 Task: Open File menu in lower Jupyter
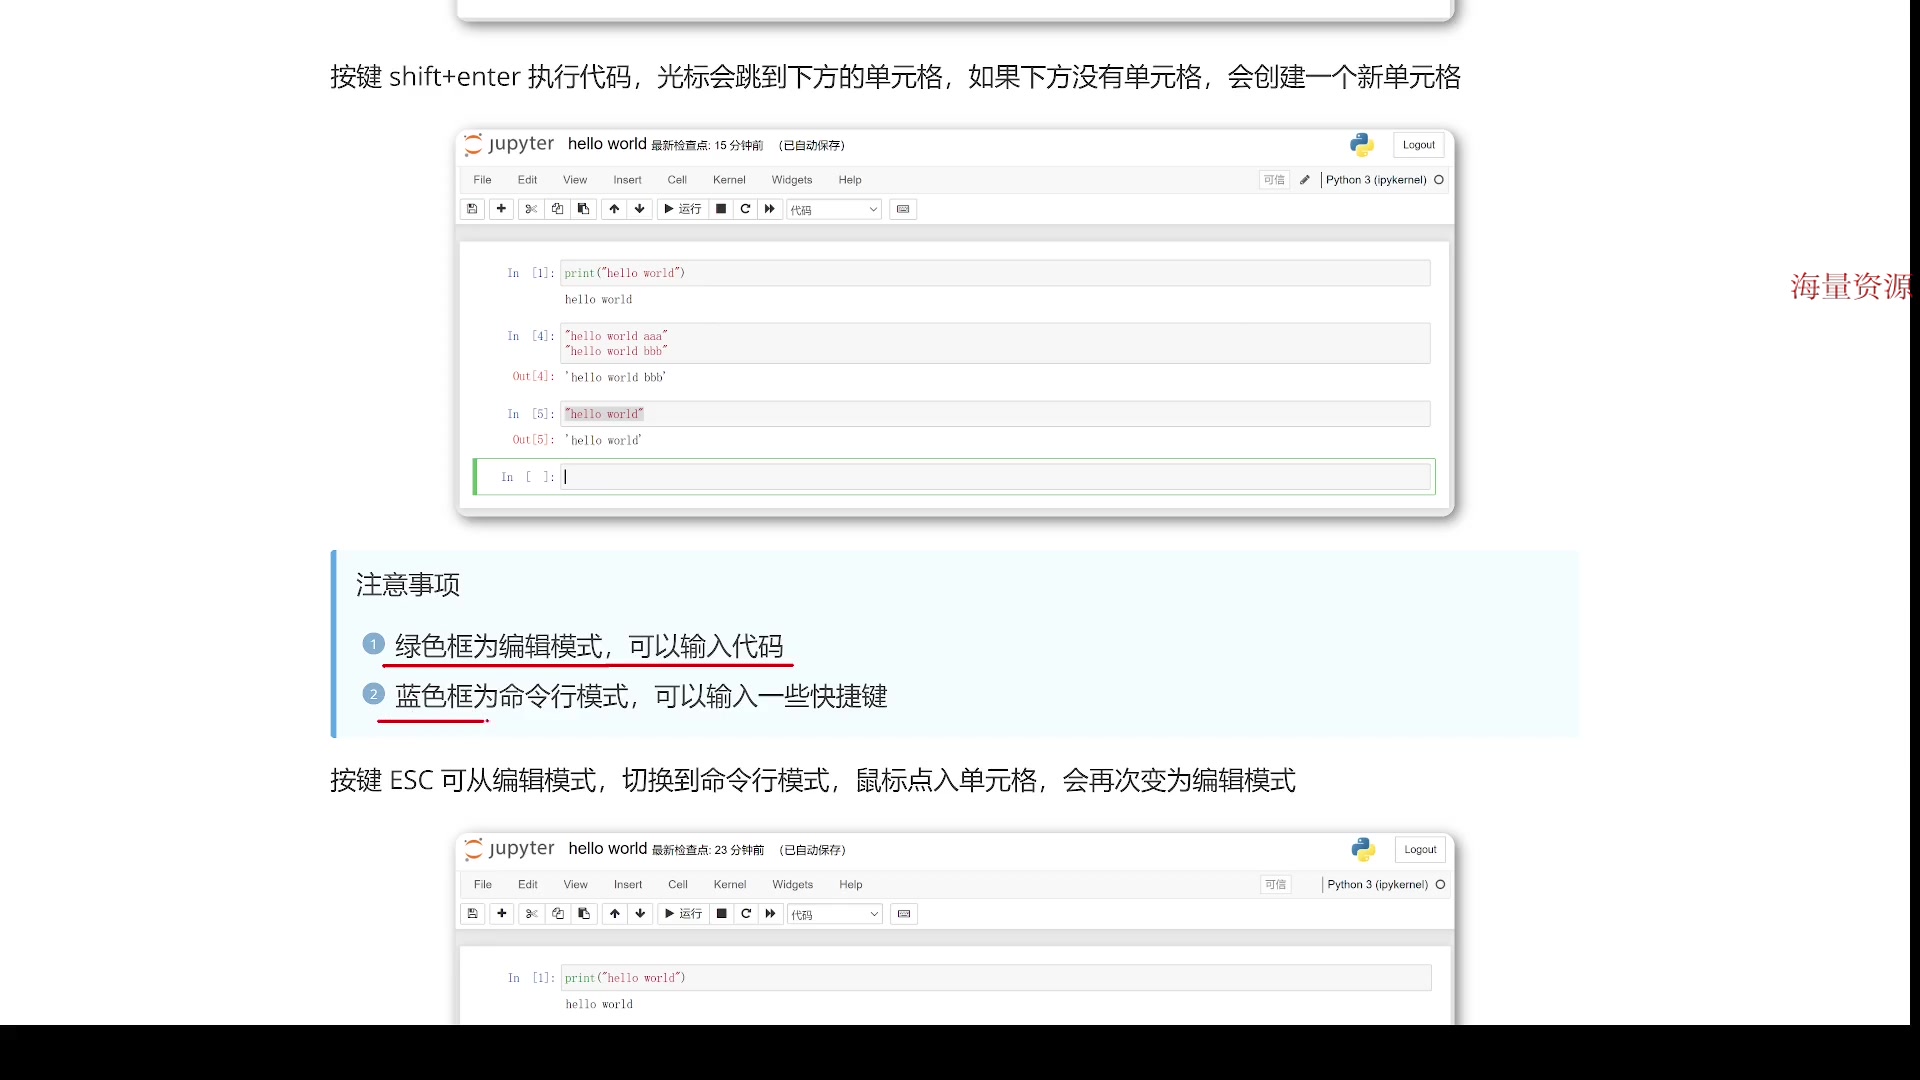click(483, 885)
